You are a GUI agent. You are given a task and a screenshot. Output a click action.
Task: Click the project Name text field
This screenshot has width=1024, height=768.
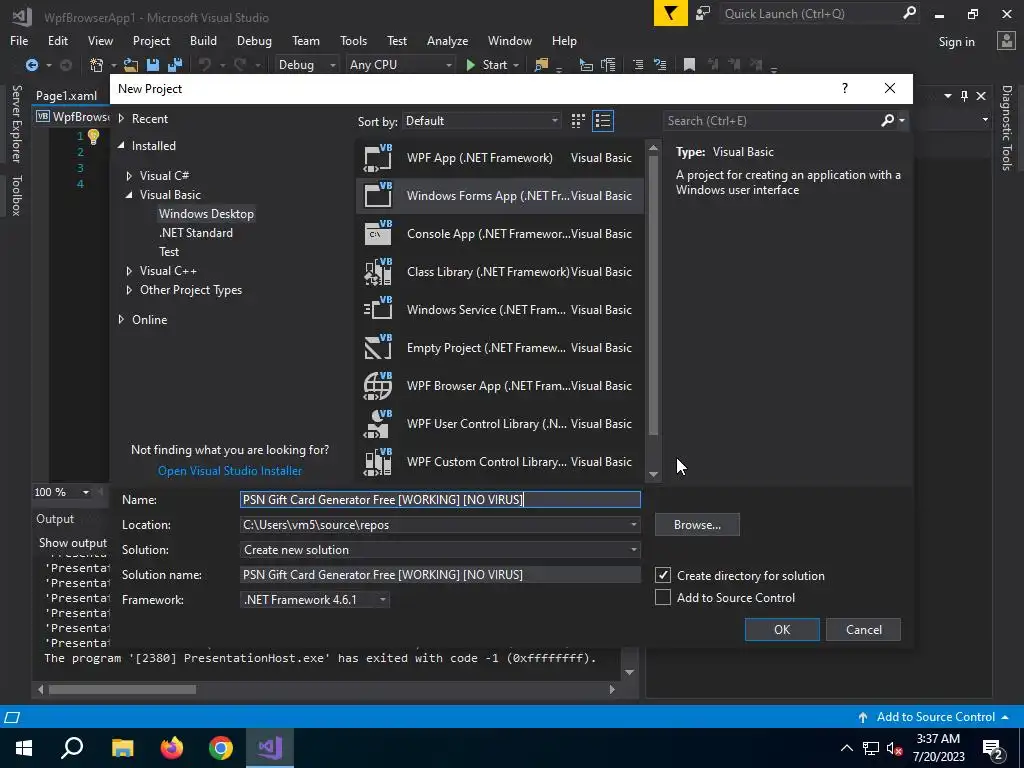[x=440, y=500]
